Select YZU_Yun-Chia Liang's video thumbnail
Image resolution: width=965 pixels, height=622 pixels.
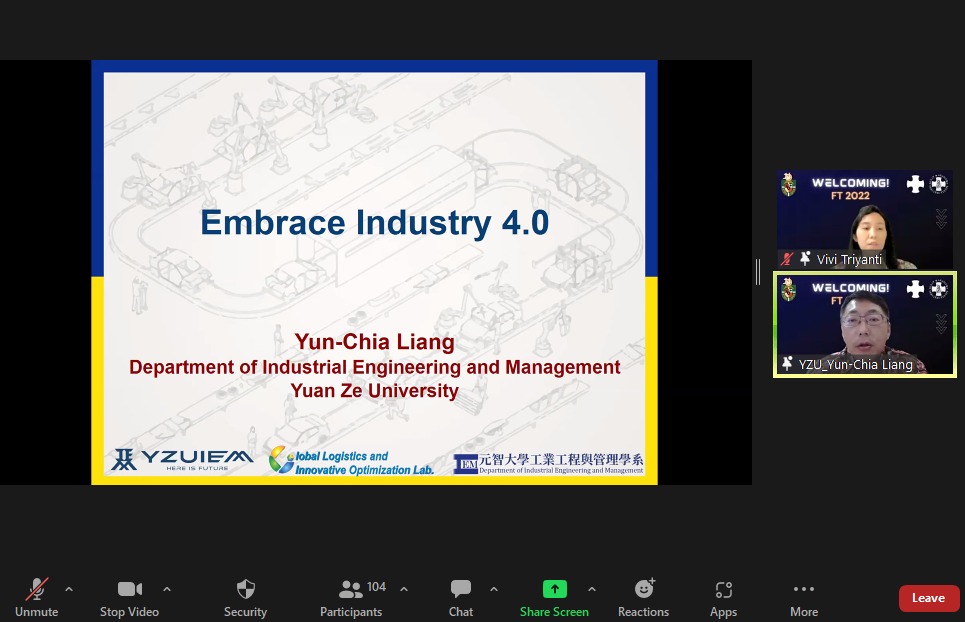865,324
